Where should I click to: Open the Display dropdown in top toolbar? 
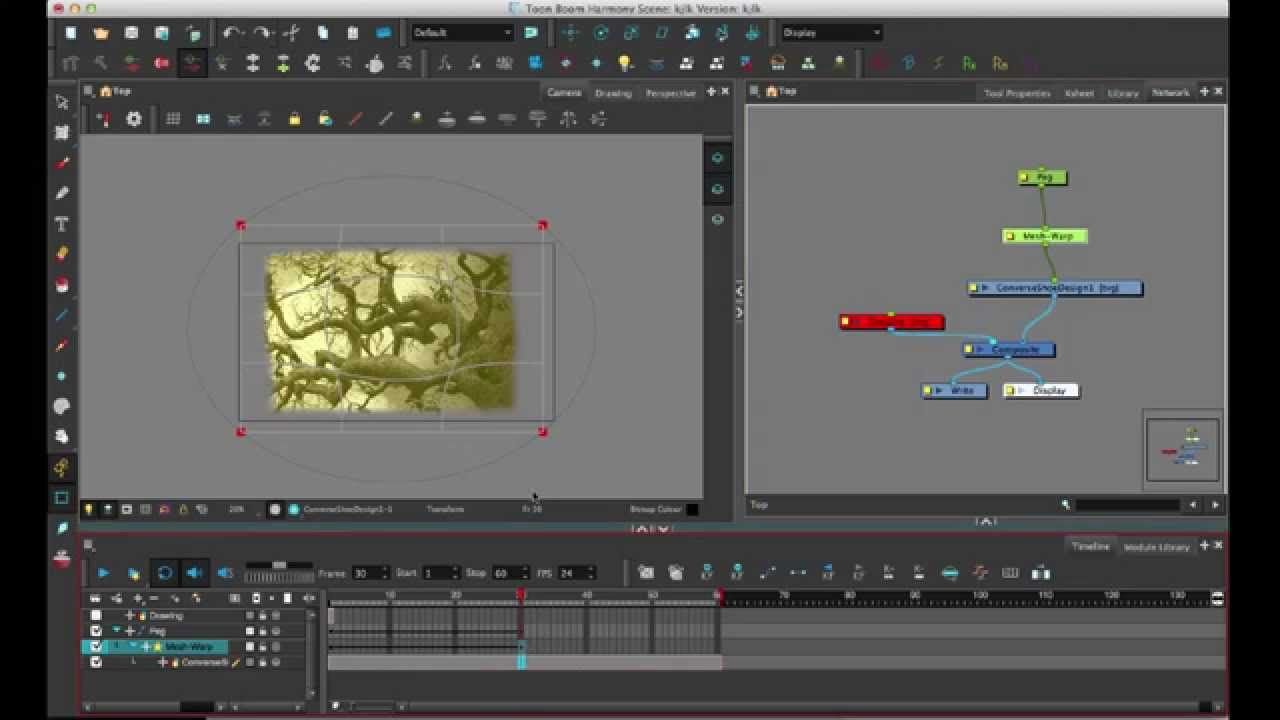click(x=832, y=33)
